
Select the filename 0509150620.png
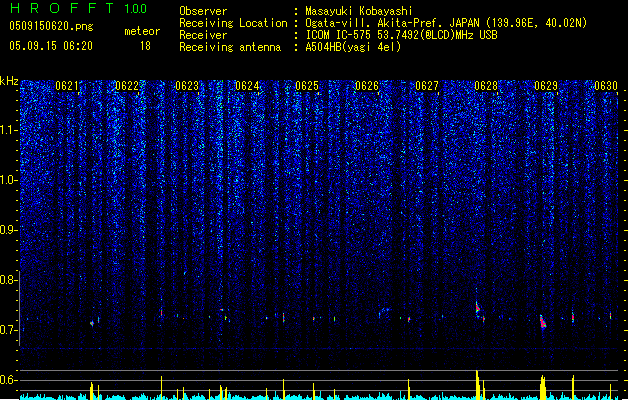pyautogui.click(x=51, y=26)
